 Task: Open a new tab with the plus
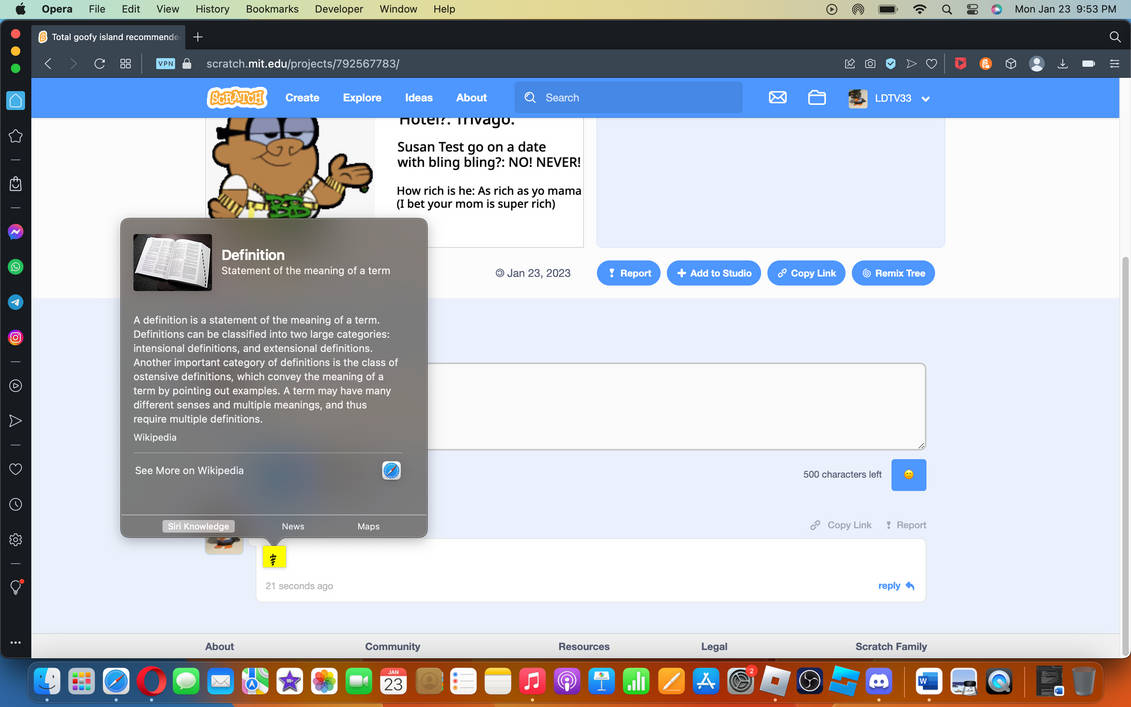point(198,37)
